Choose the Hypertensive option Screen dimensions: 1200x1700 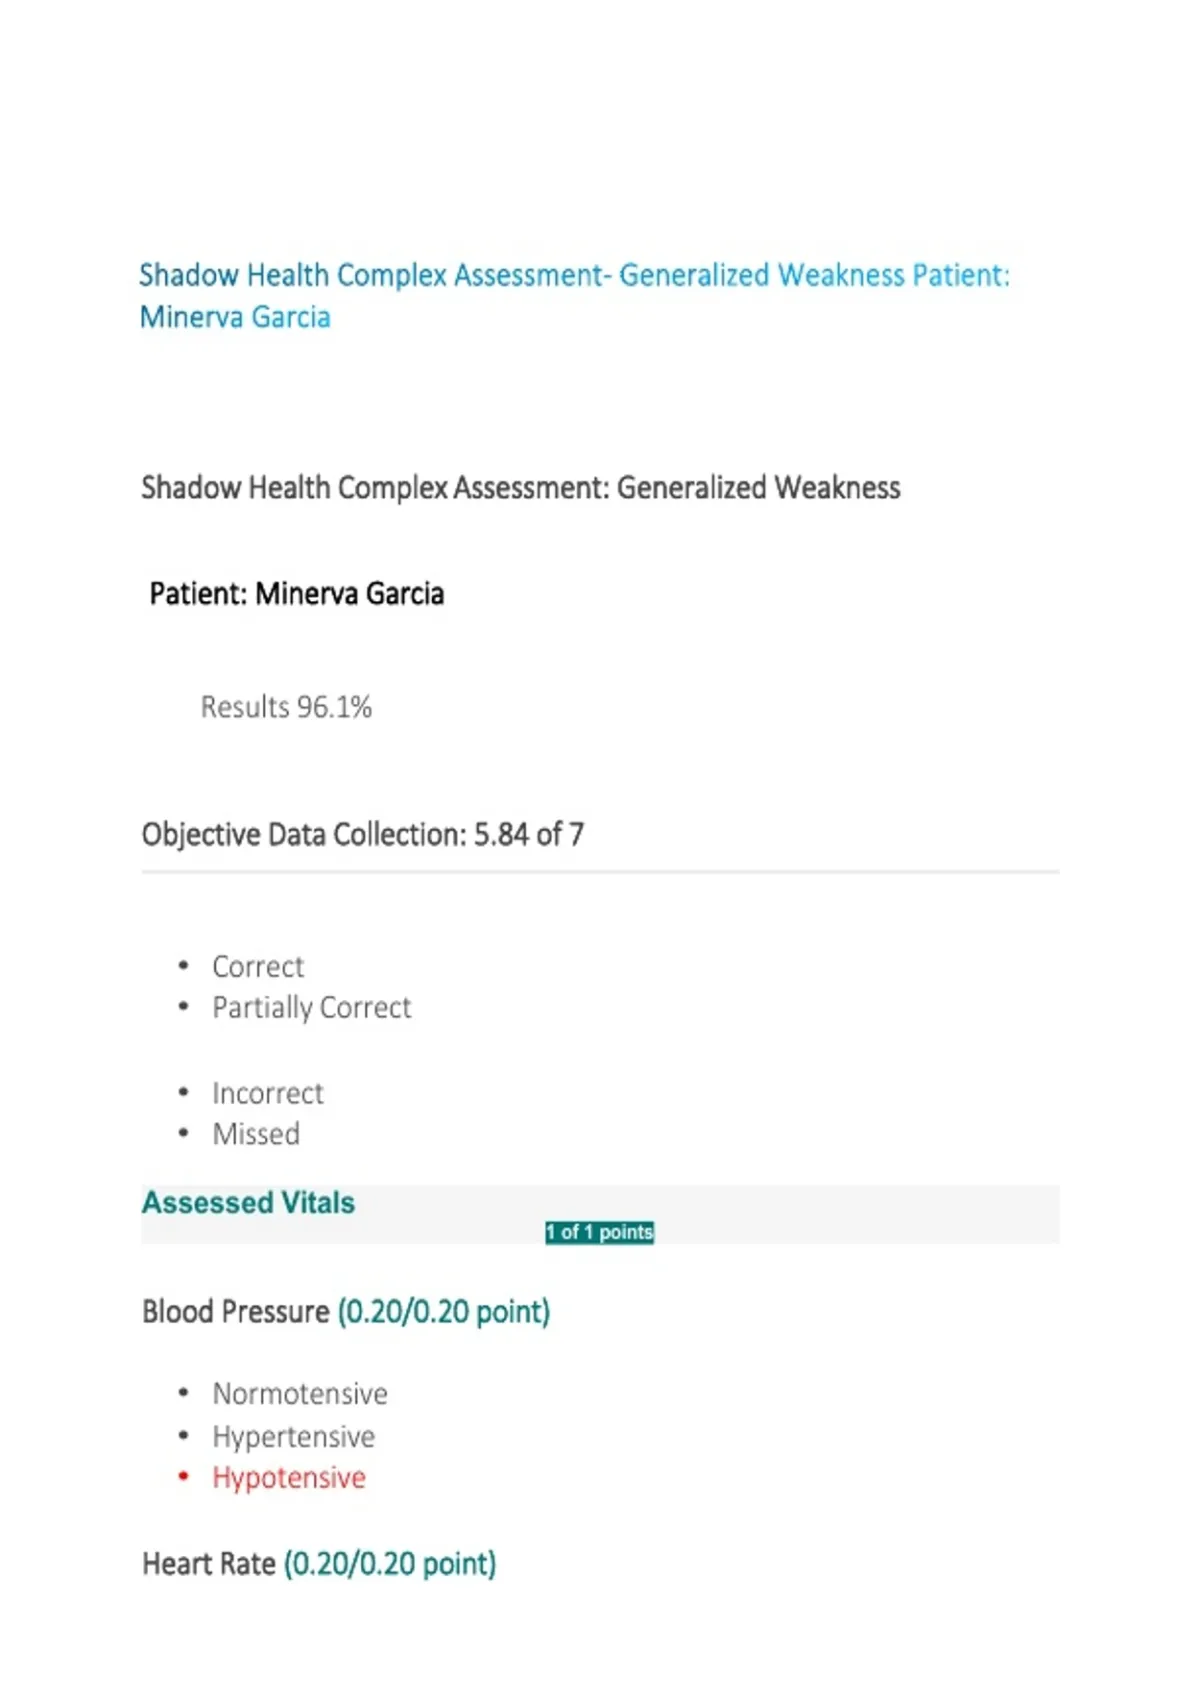294,1437
